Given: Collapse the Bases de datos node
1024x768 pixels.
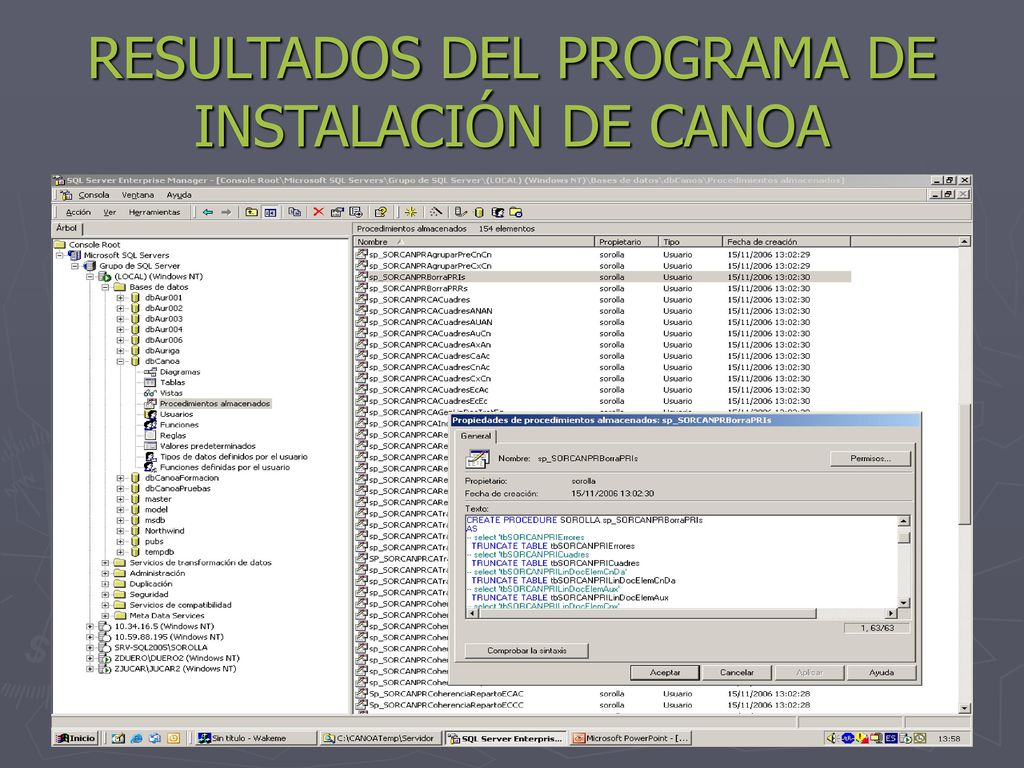Looking at the screenshot, I should (x=105, y=287).
